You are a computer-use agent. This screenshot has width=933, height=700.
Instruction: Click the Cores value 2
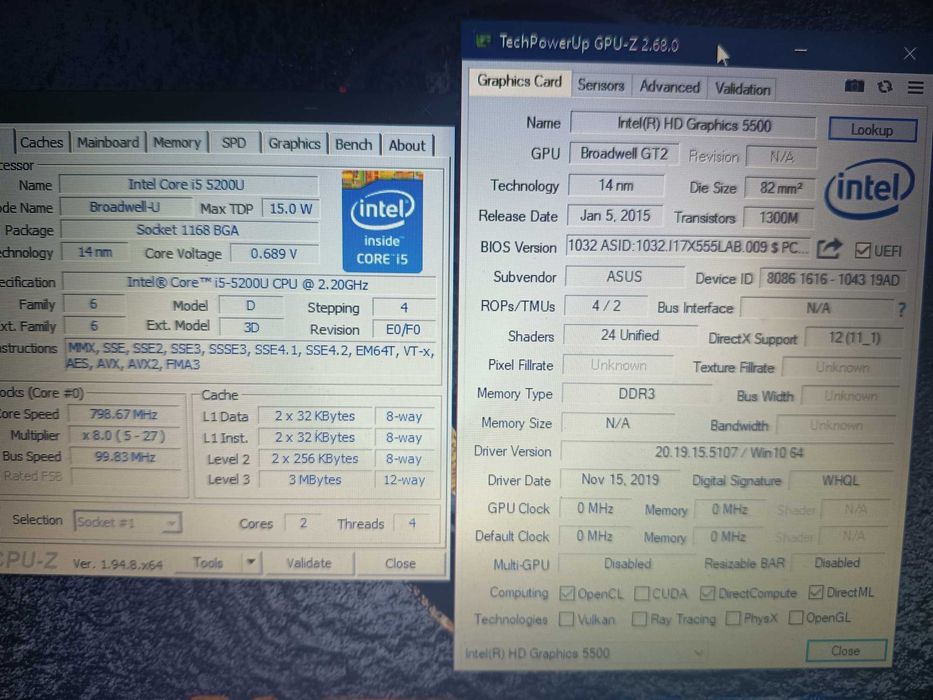(x=303, y=523)
